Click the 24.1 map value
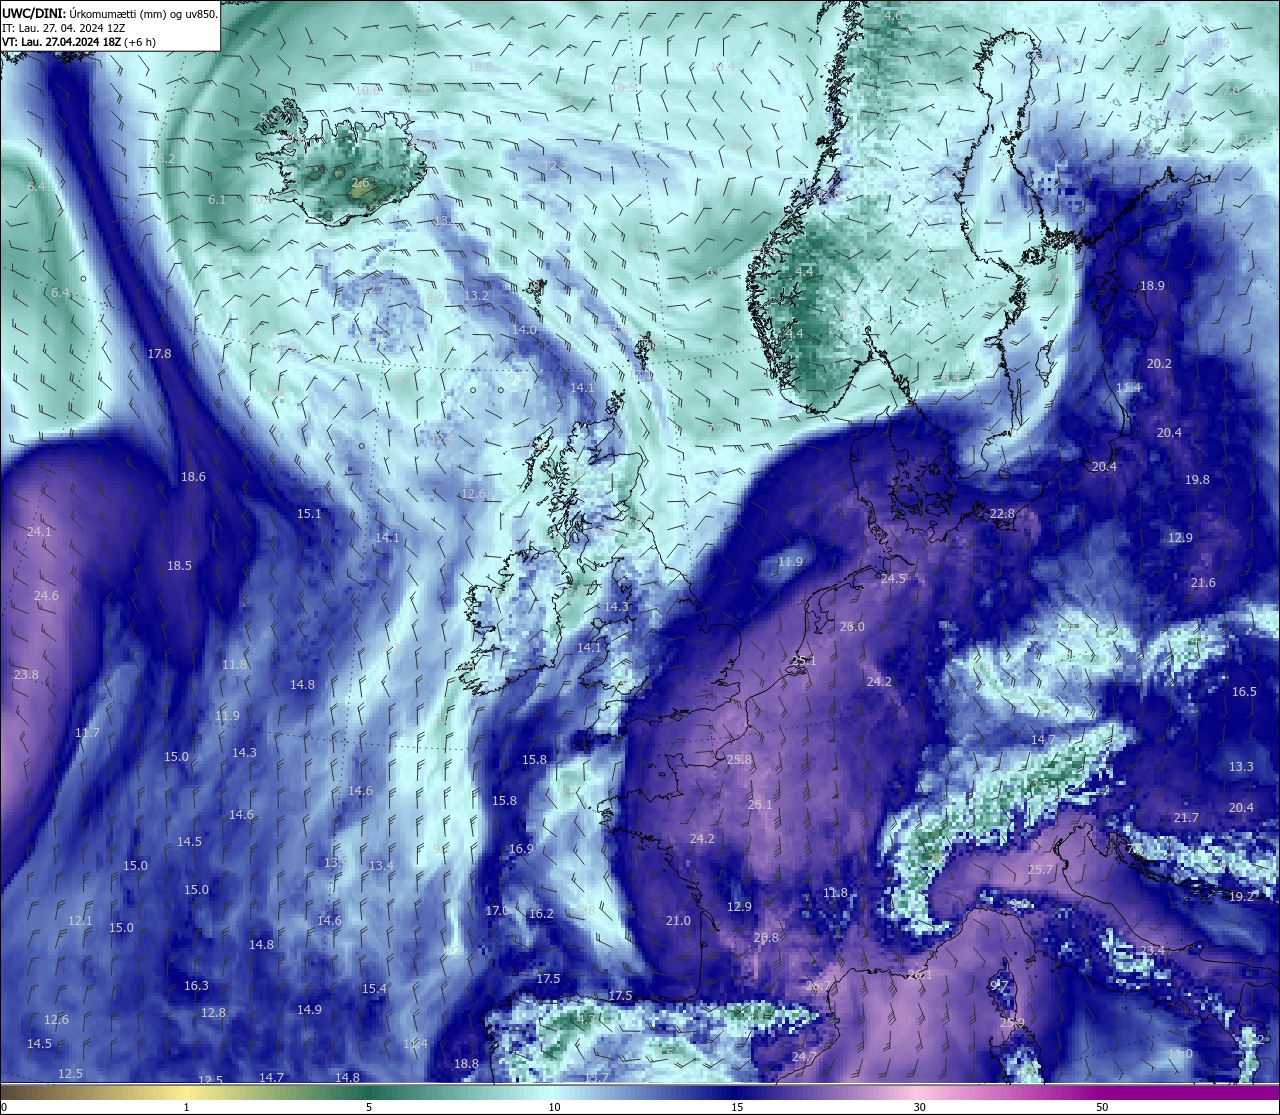Image resolution: width=1280 pixels, height=1115 pixels. [39, 532]
